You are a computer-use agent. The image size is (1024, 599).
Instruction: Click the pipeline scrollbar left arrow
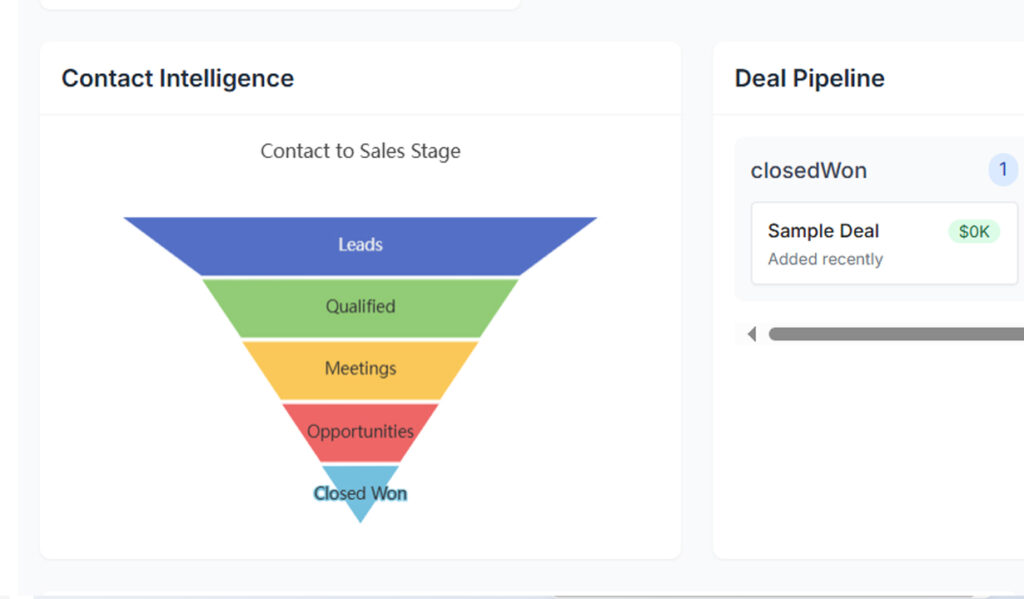tap(752, 334)
